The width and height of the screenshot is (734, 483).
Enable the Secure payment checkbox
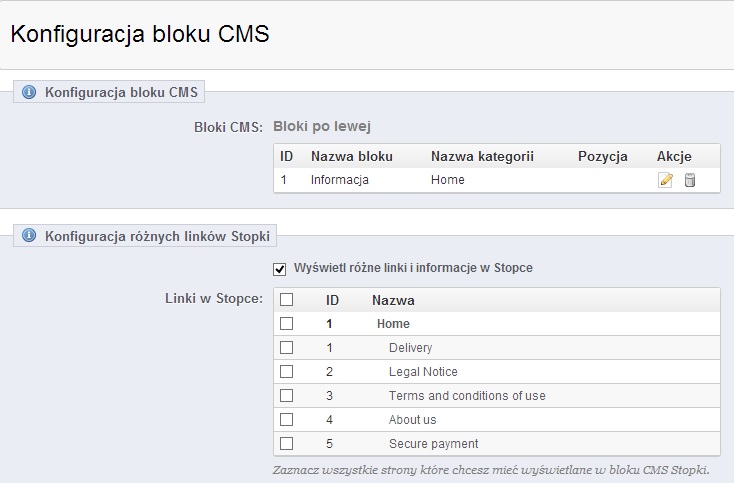pyautogui.click(x=287, y=444)
